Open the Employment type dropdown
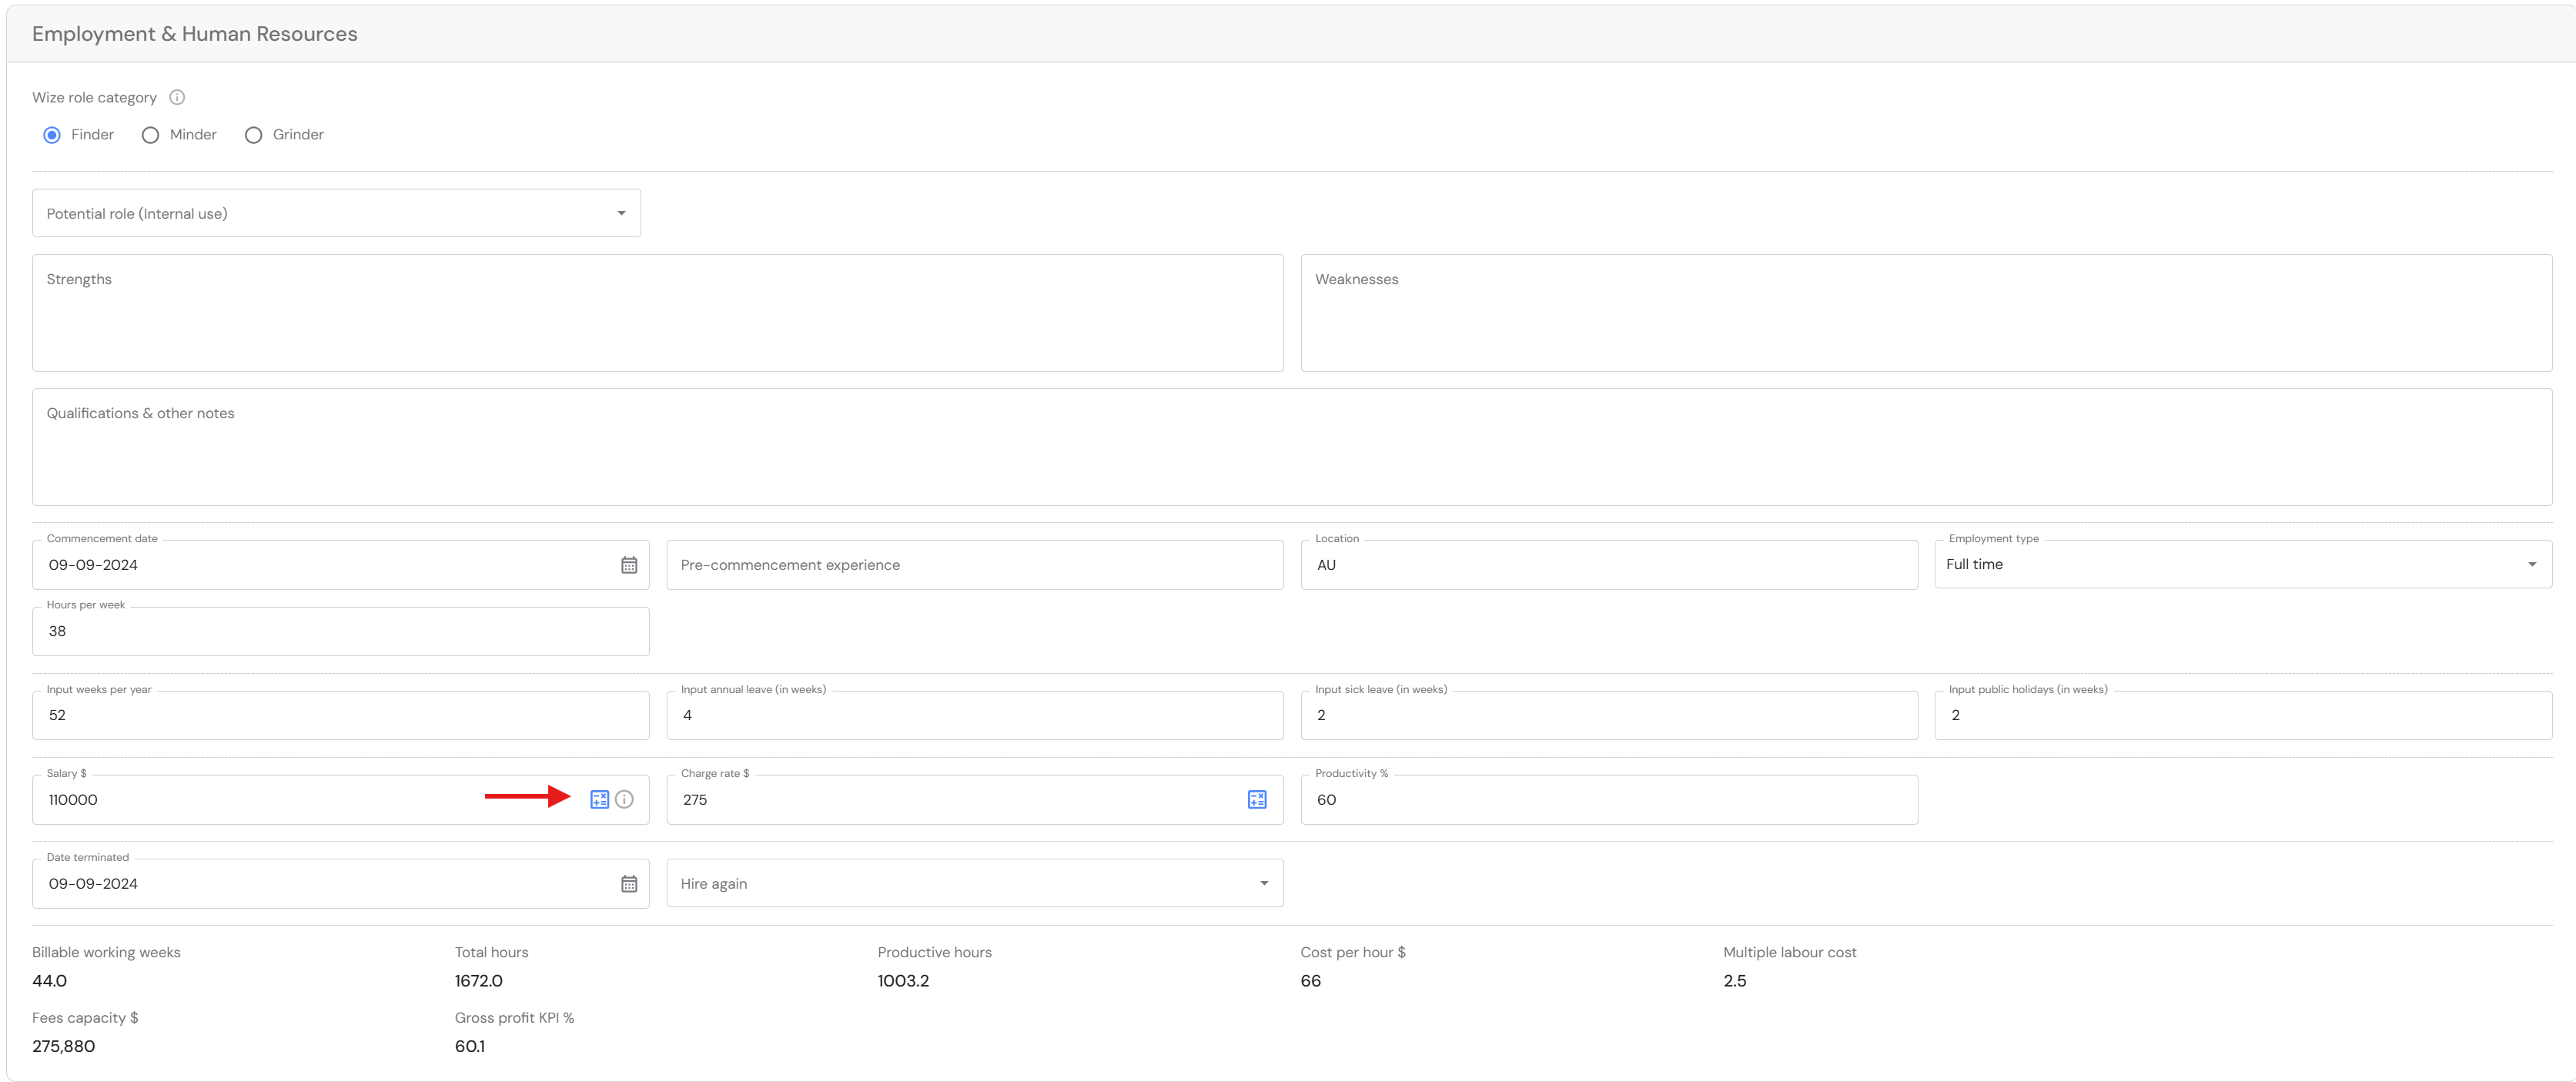2576x1082 pixels. pyautogui.click(x=2242, y=564)
